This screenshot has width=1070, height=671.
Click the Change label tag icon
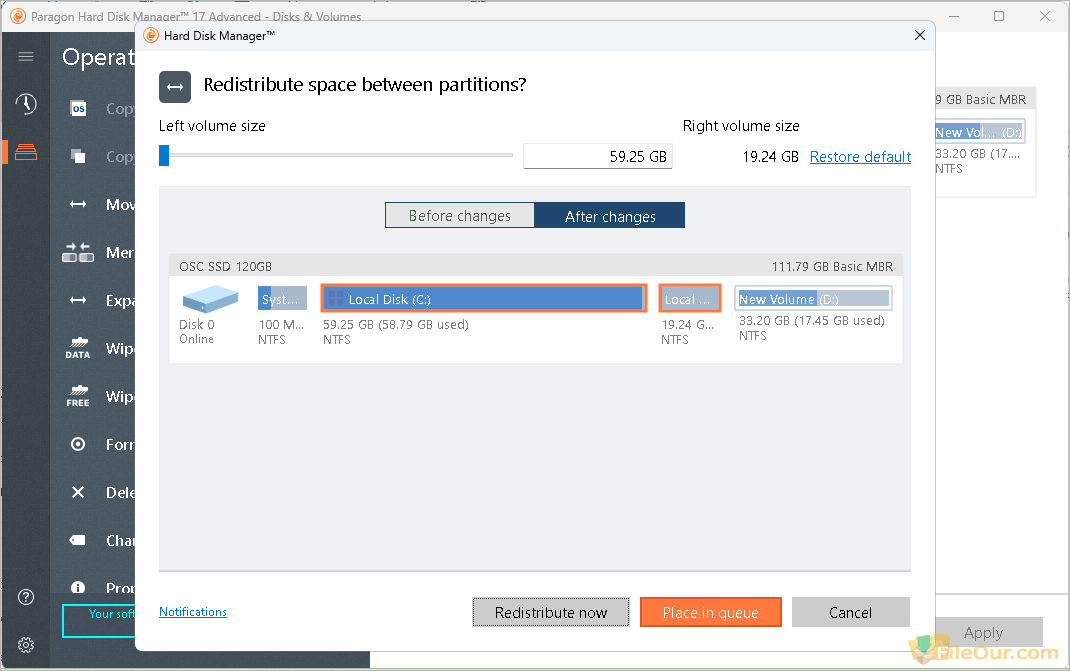coord(78,540)
